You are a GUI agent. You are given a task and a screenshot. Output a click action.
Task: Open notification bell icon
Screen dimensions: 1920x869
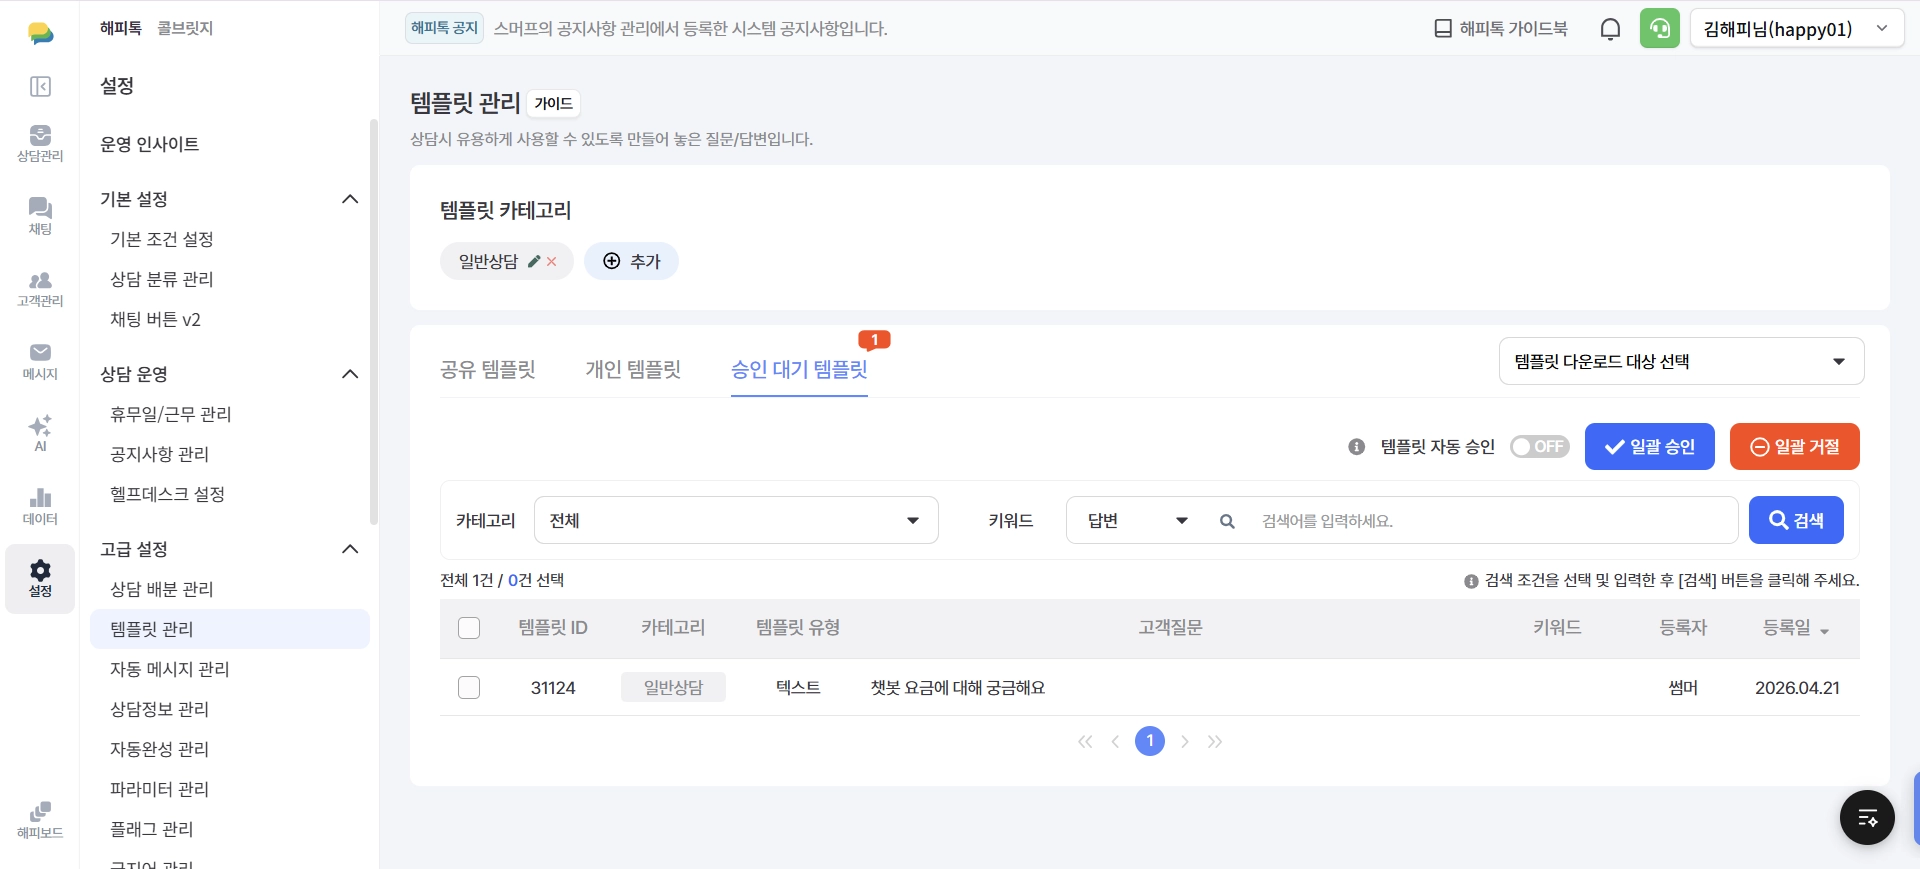click(x=1610, y=29)
